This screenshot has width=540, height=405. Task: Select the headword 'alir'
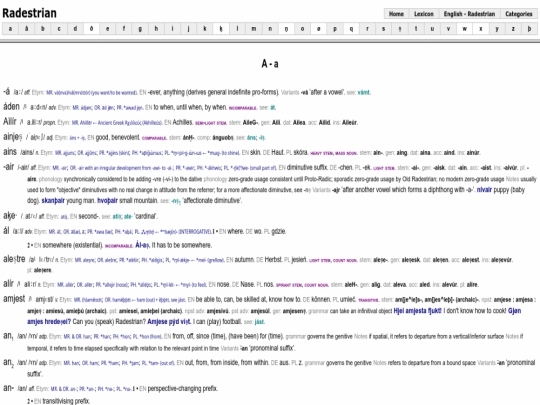pyautogui.click(x=8, y=283)
